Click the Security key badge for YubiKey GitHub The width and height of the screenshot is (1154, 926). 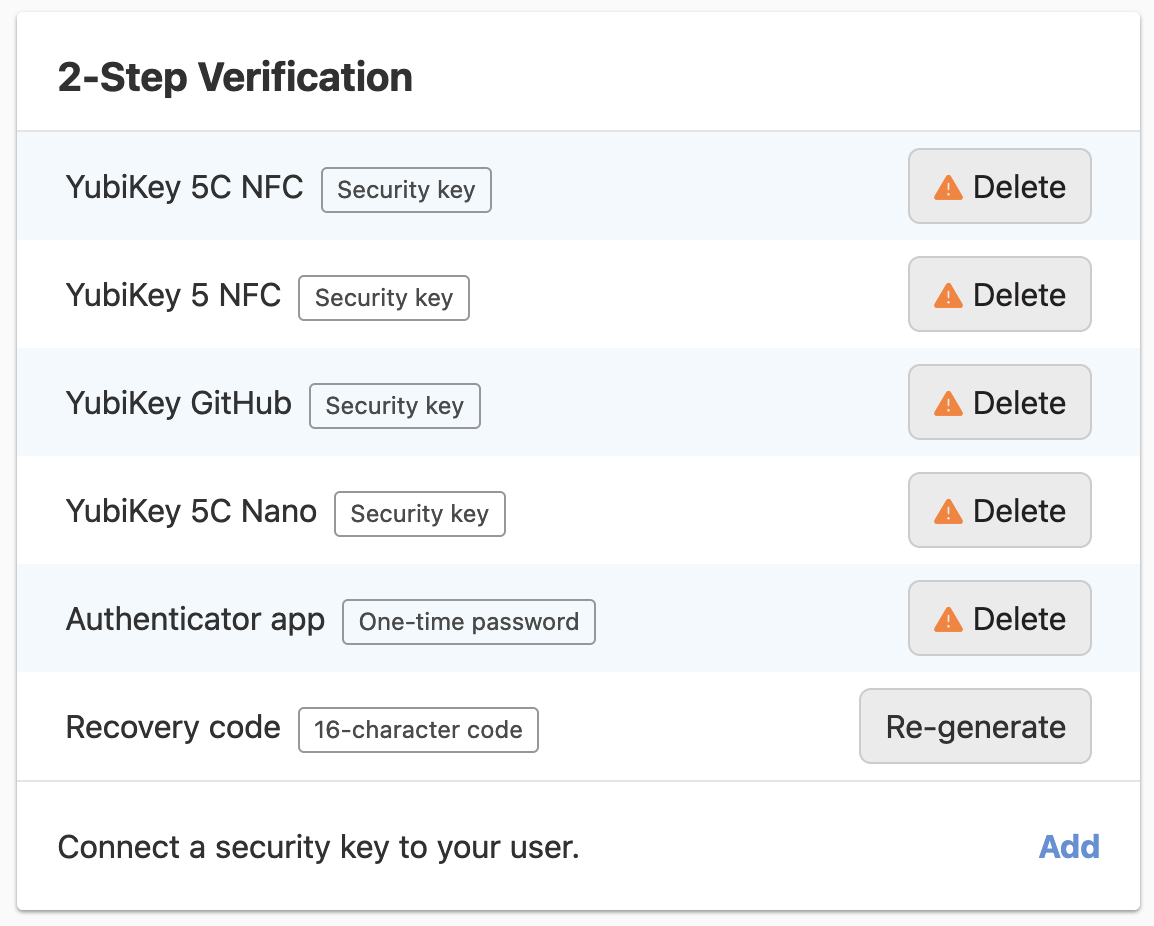coord(395,406)
